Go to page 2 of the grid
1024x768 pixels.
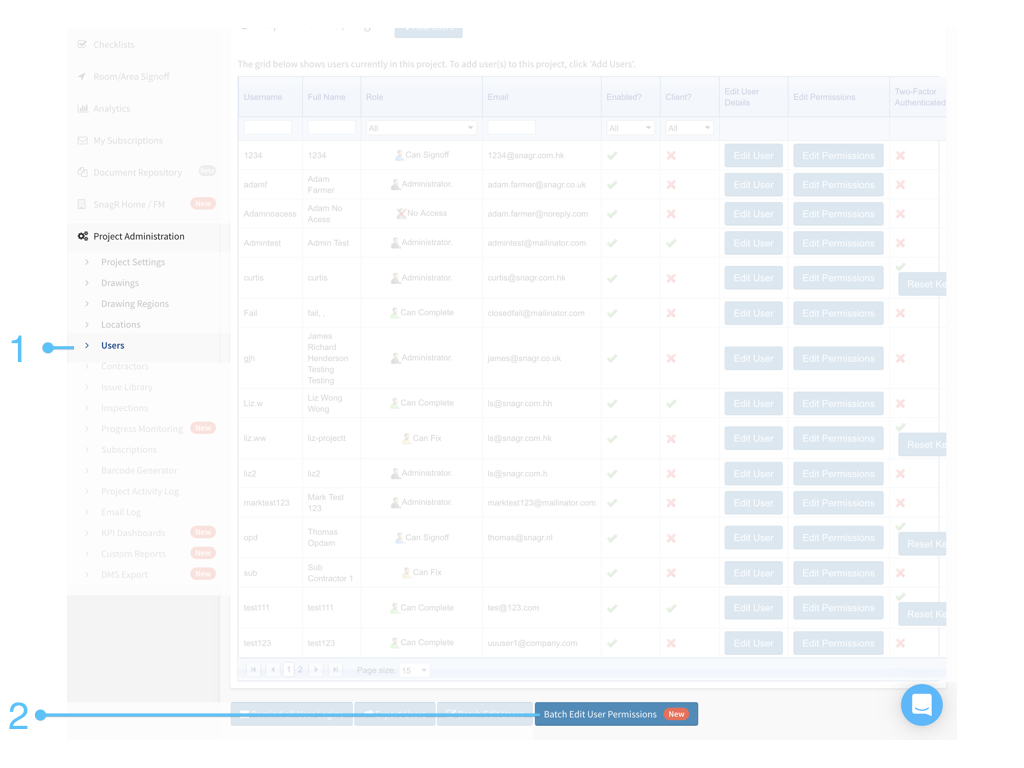tap(300, 670)
